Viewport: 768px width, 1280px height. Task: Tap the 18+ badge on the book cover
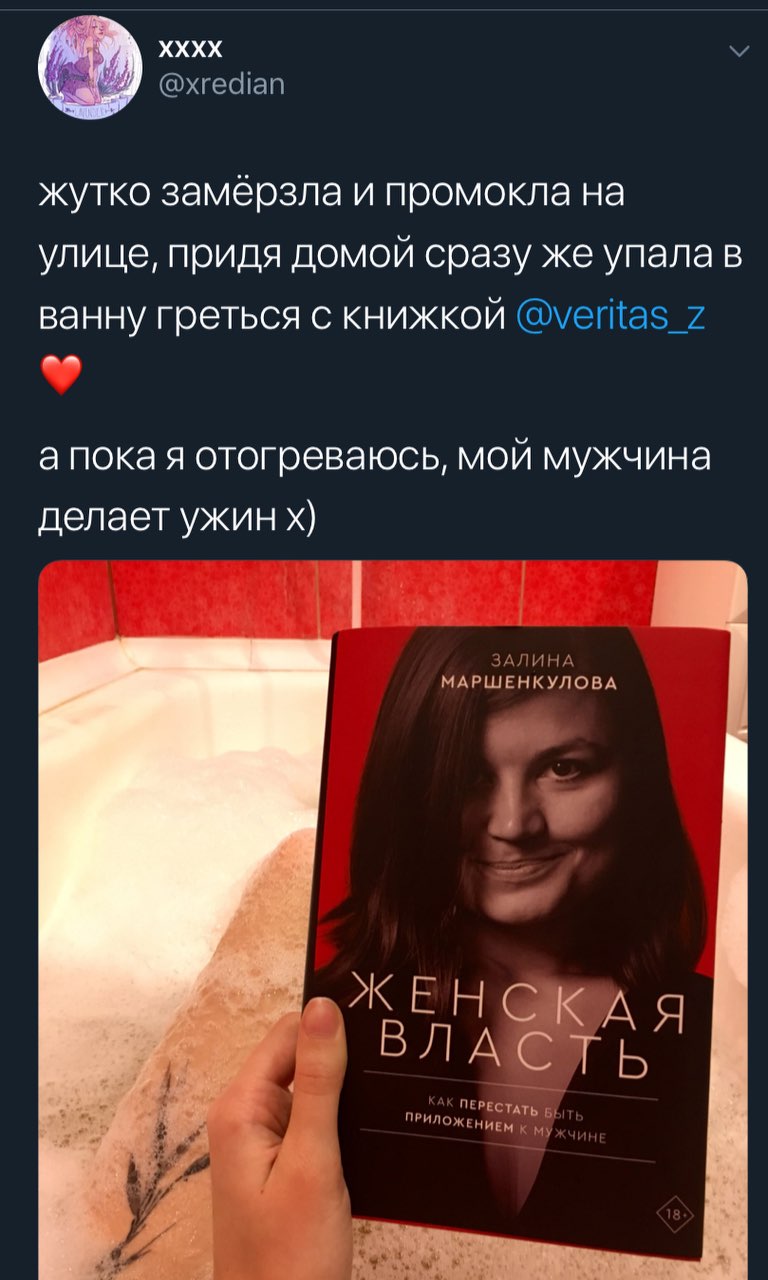[x=670, y=1214]
